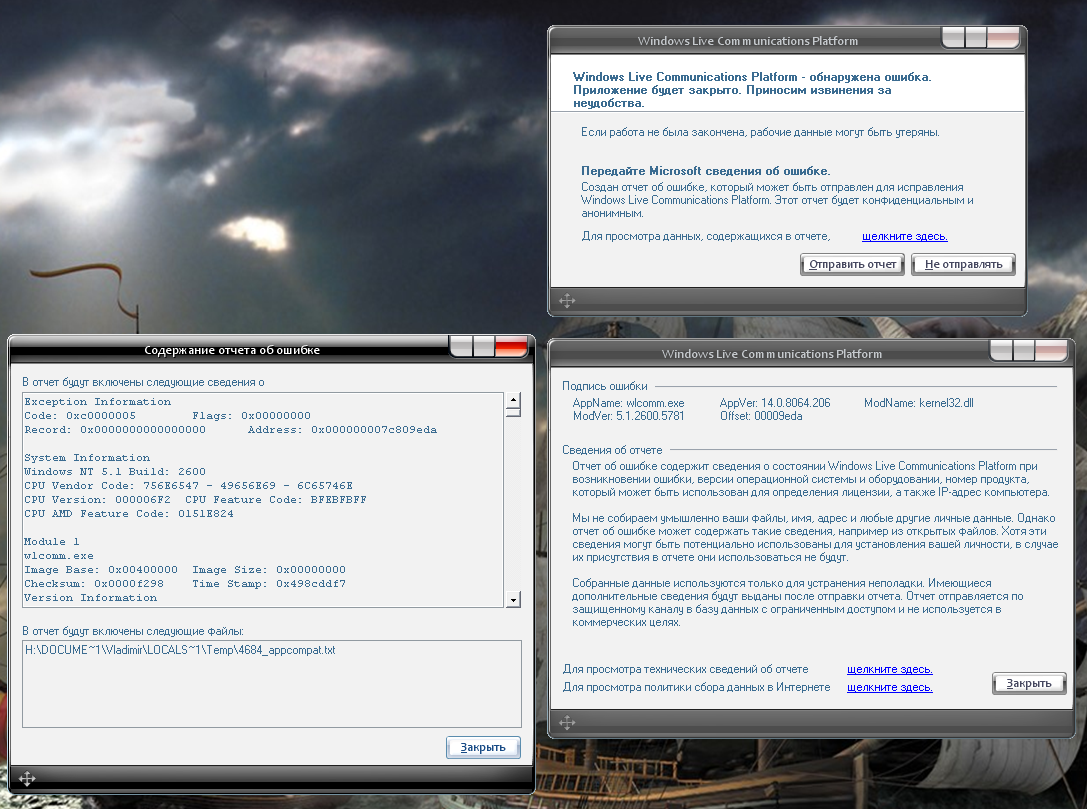Click move handle icon in the Send report dialog
The image size is (1087, 809).
[566, 300]
